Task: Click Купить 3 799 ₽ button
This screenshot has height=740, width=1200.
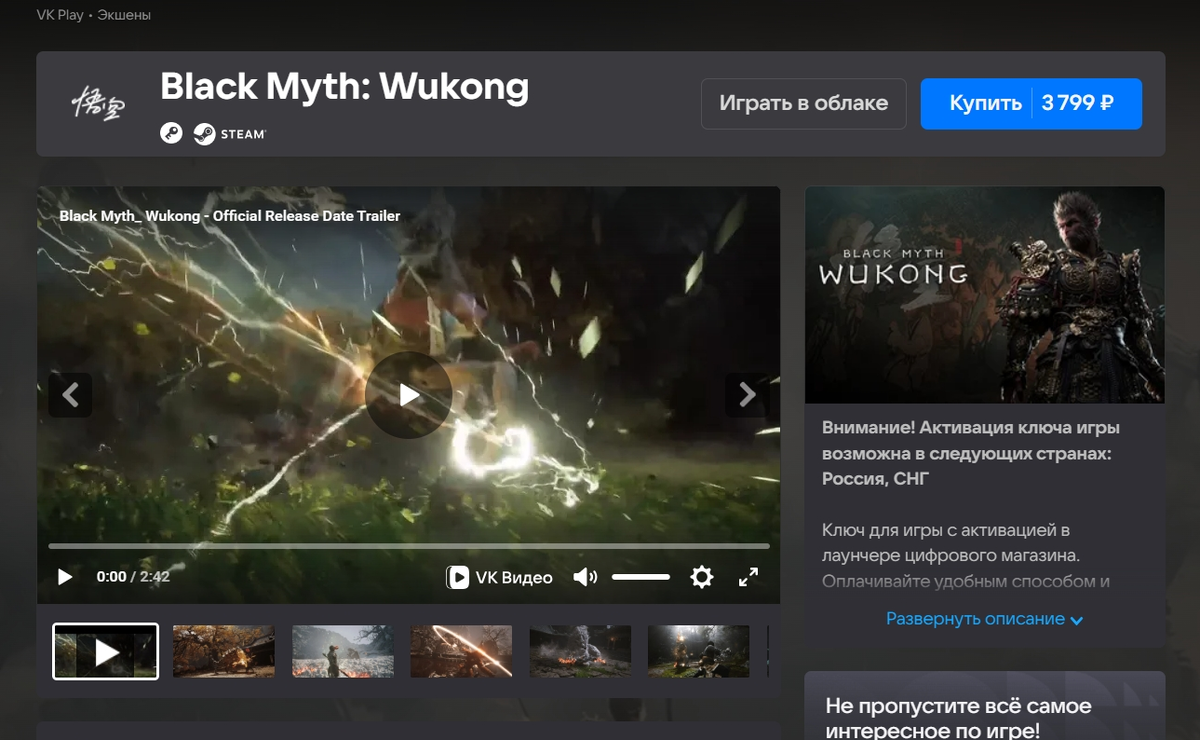Action: click(1031, 104)
